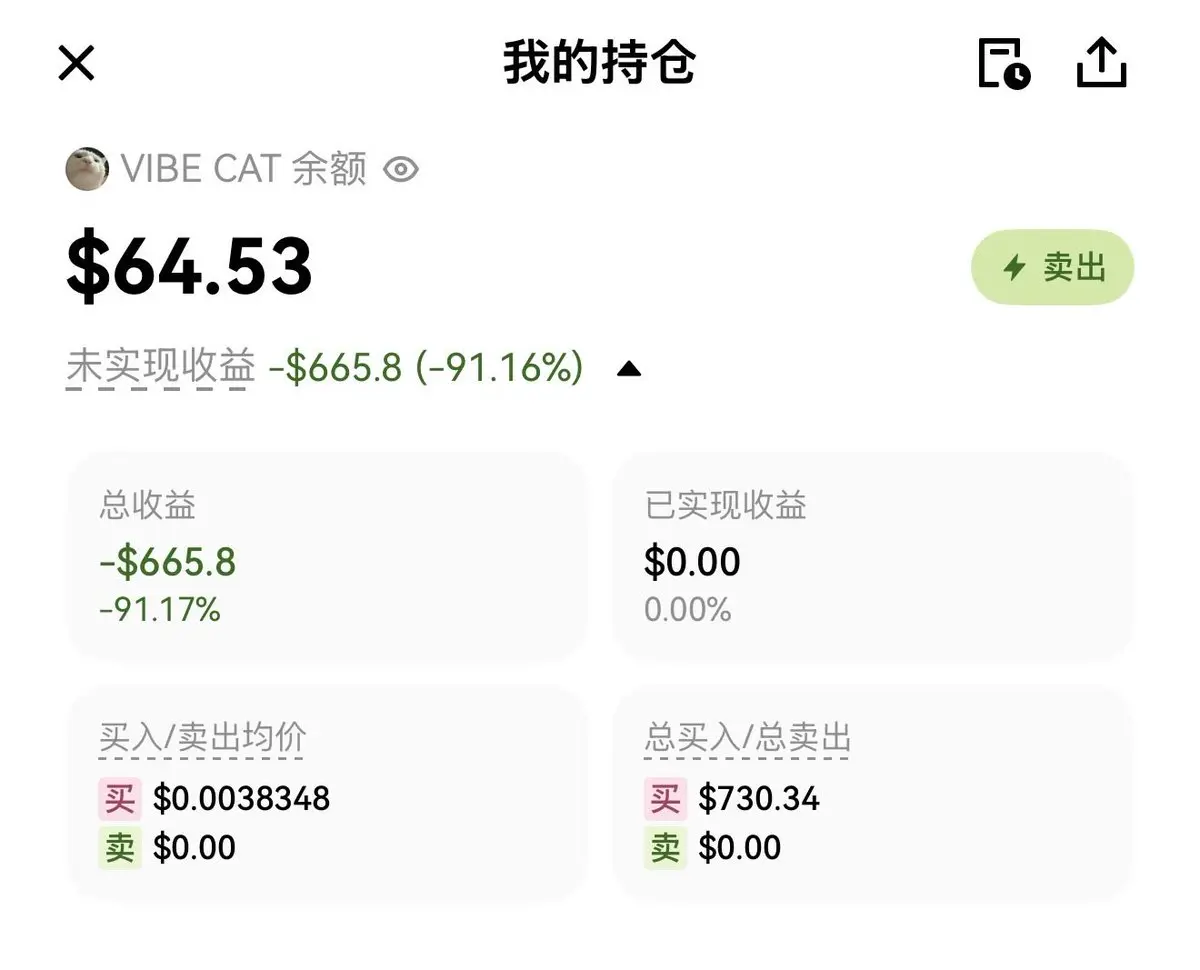Tap the green 卖出 sell button
Image resolution: width=1200 pixels, height=970 pixels.
pyautogui.click(x=1052, y=267)
